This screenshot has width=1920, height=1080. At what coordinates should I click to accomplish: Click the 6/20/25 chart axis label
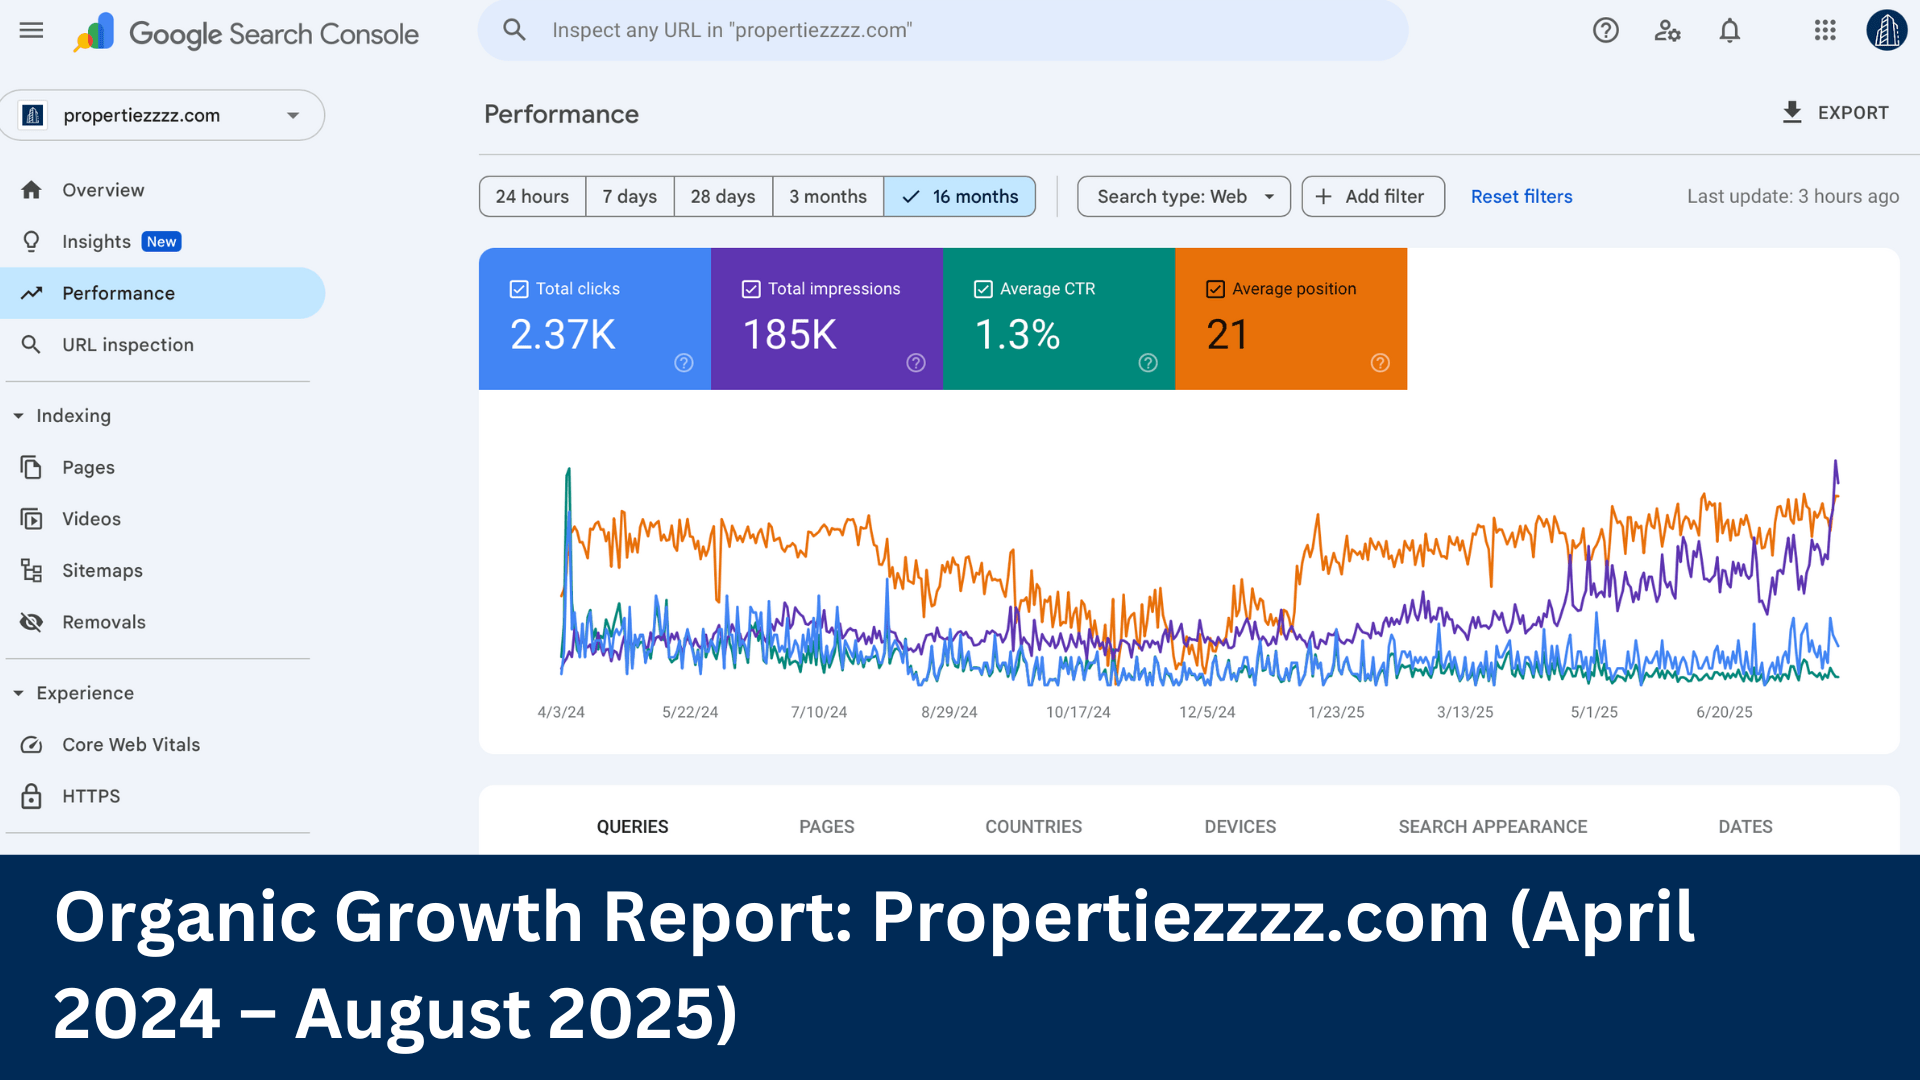(x=1724, y=712)
